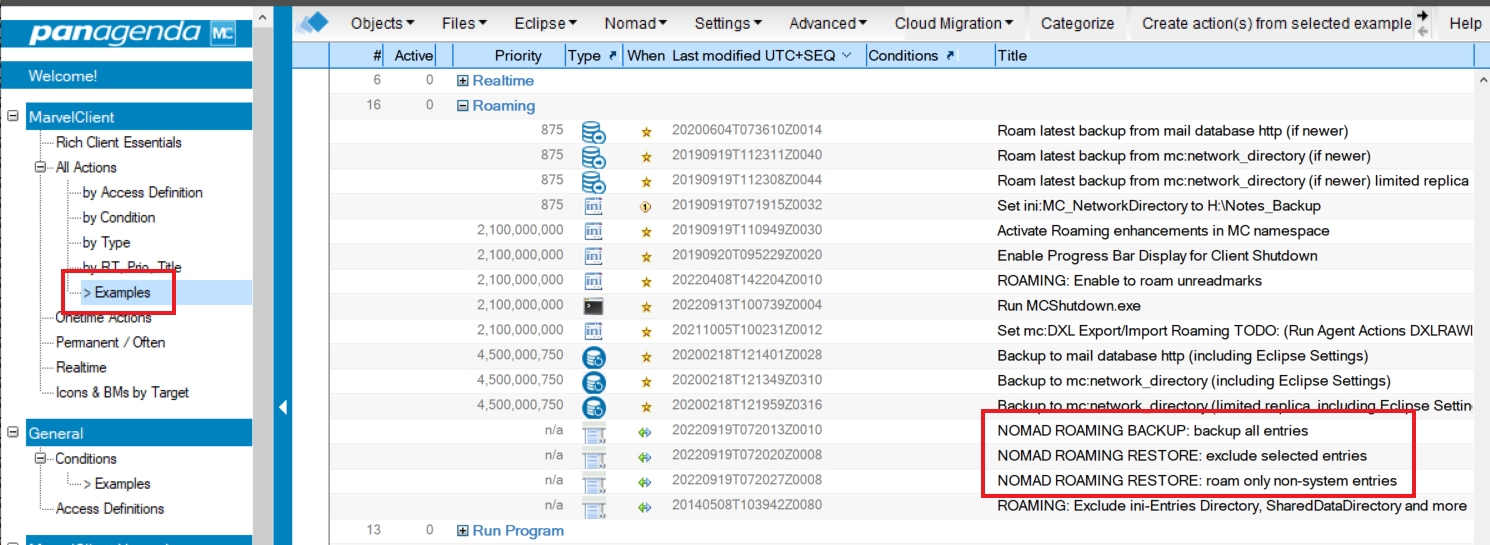Image resolution: width=1490 pixels, height=545 pixels.
Task: Collapse the General sidebar section
Action: (x=13, y=432)
